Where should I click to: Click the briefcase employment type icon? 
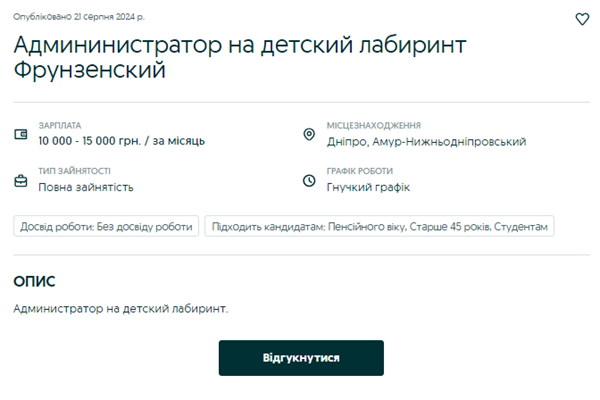[20, 180]
